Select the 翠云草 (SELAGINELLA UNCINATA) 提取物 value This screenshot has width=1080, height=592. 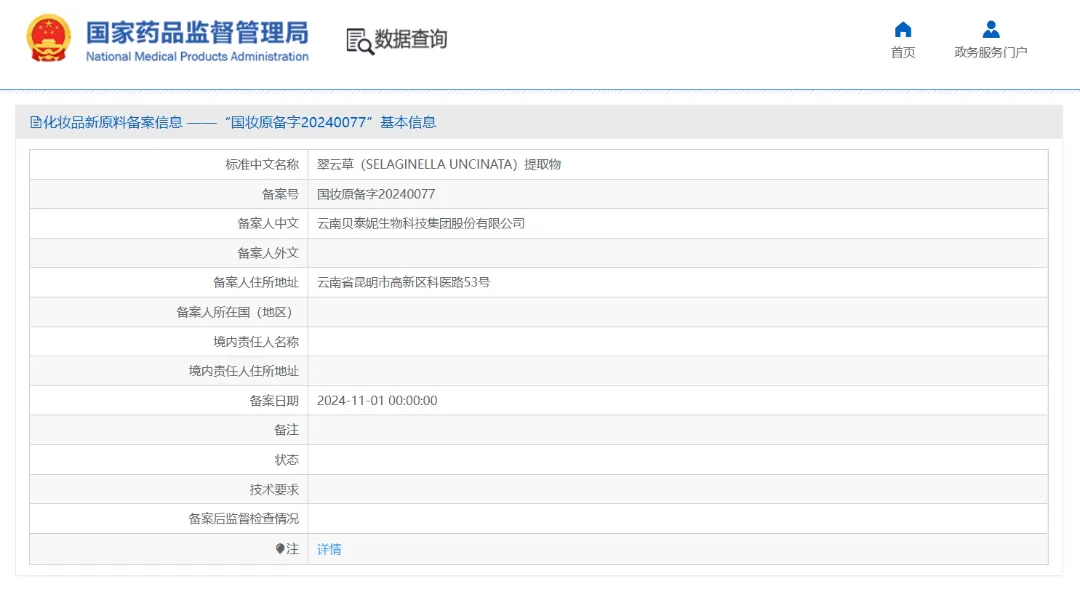pos(439,165)
